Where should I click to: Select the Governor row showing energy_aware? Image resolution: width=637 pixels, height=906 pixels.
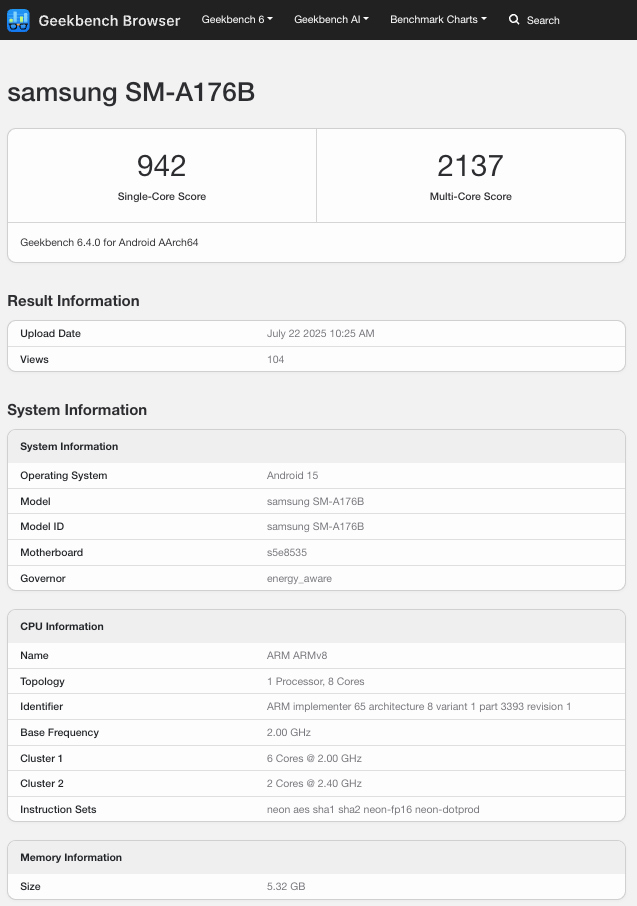316,578
